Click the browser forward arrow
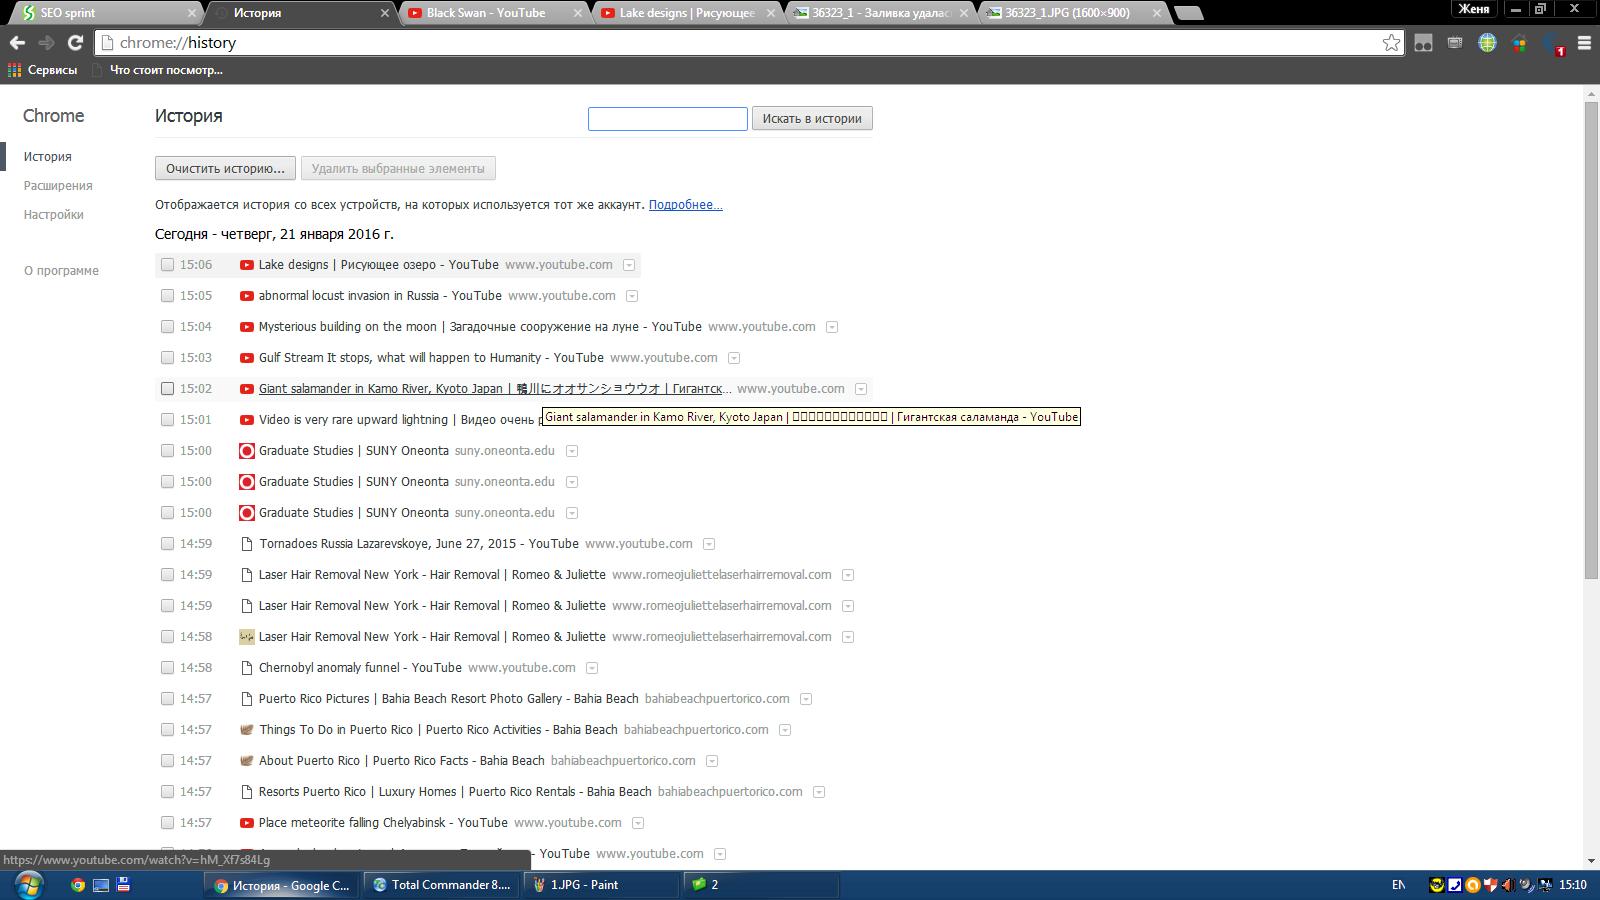Image resolution: width=1600 pixels, height=900 pixels. pos(46,43)
